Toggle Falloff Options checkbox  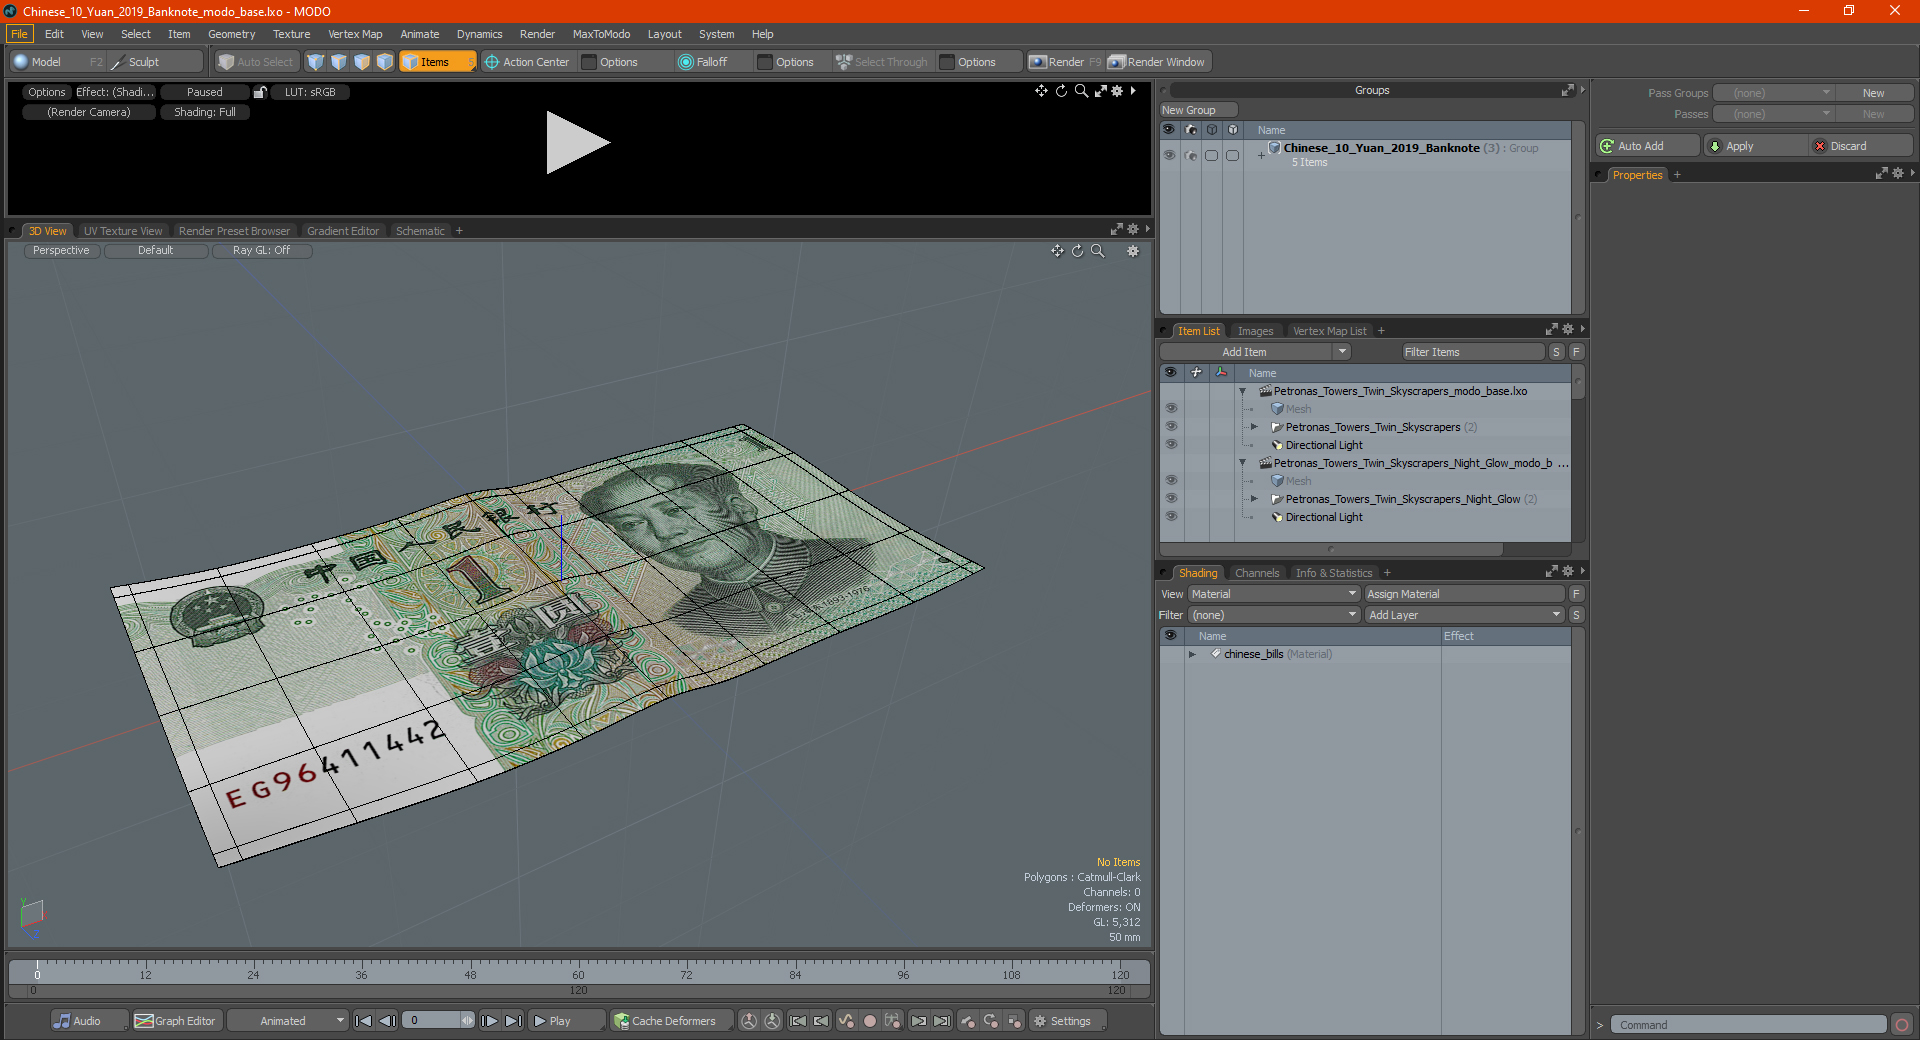[765, 62]
